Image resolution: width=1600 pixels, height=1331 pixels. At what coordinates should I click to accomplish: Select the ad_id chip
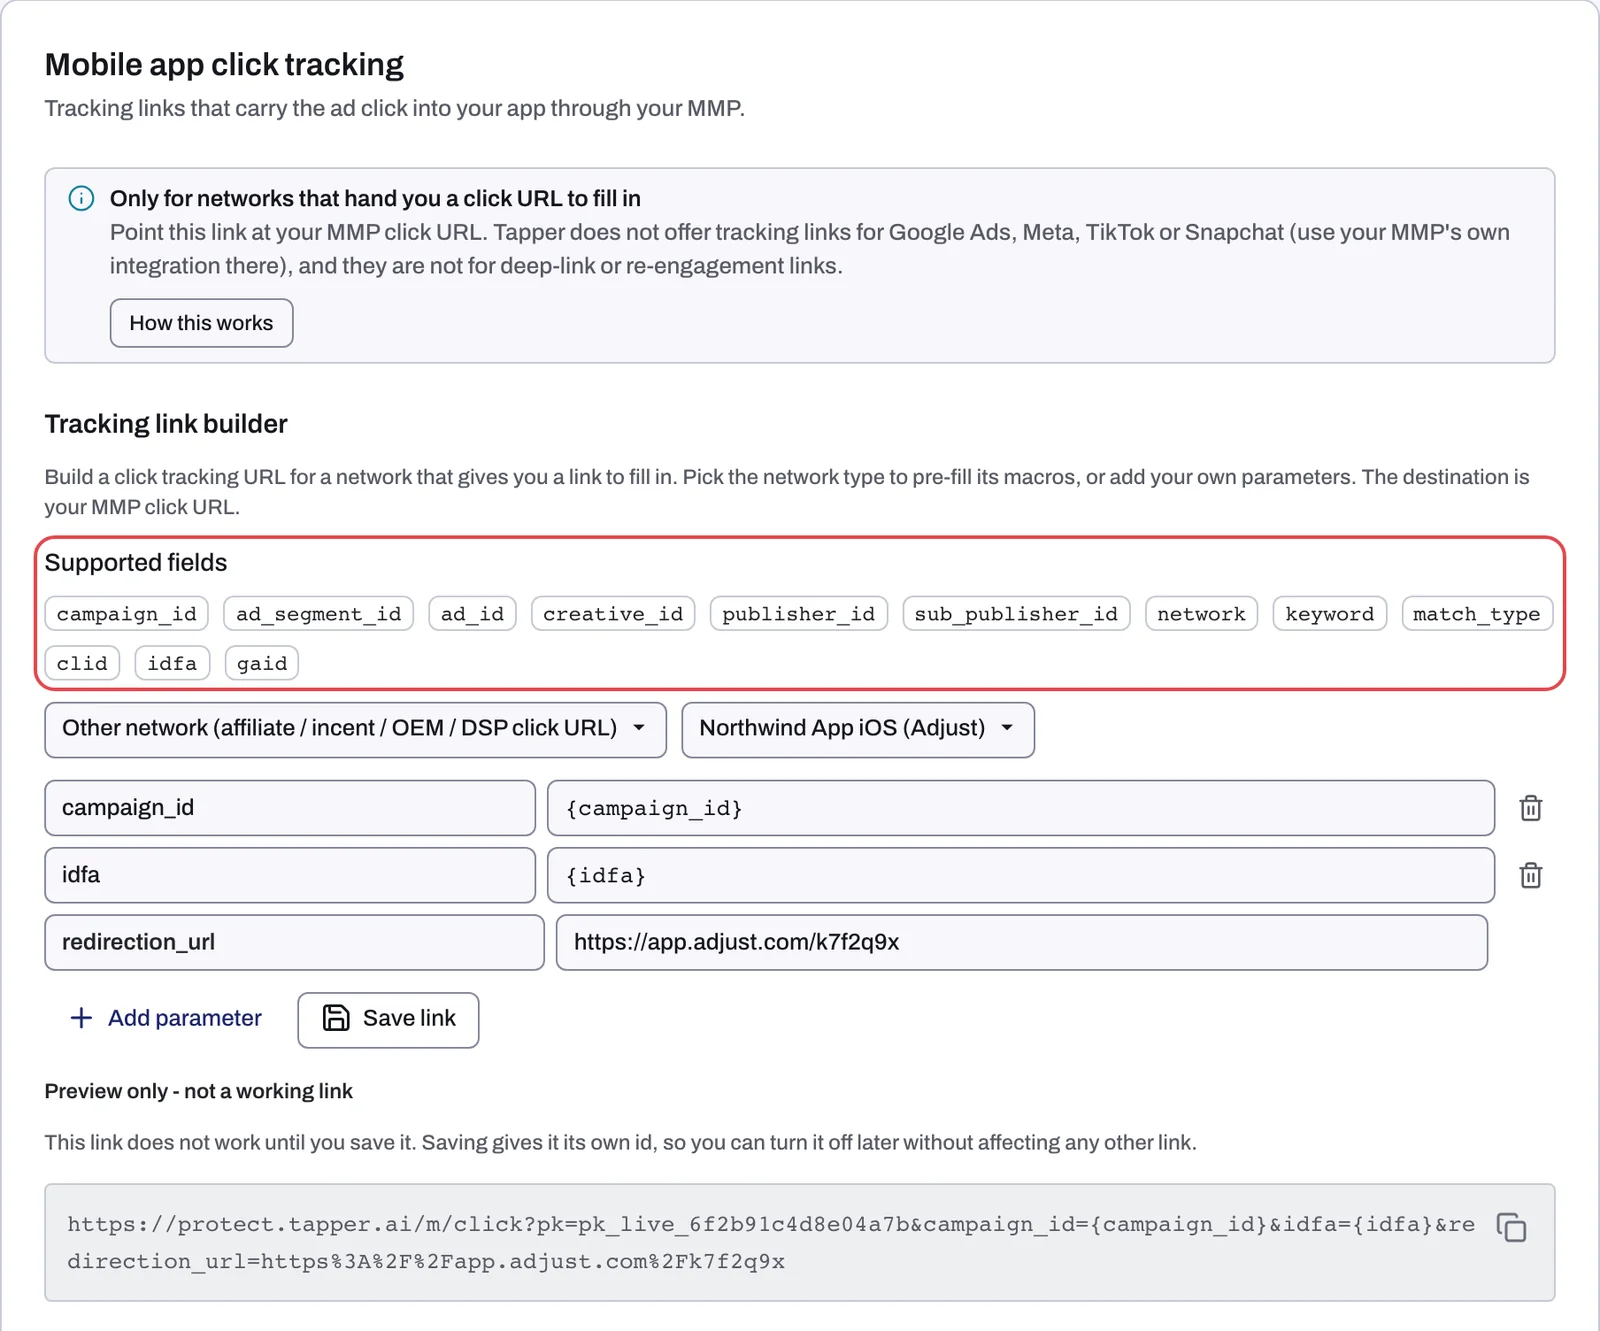coord(472,614)
